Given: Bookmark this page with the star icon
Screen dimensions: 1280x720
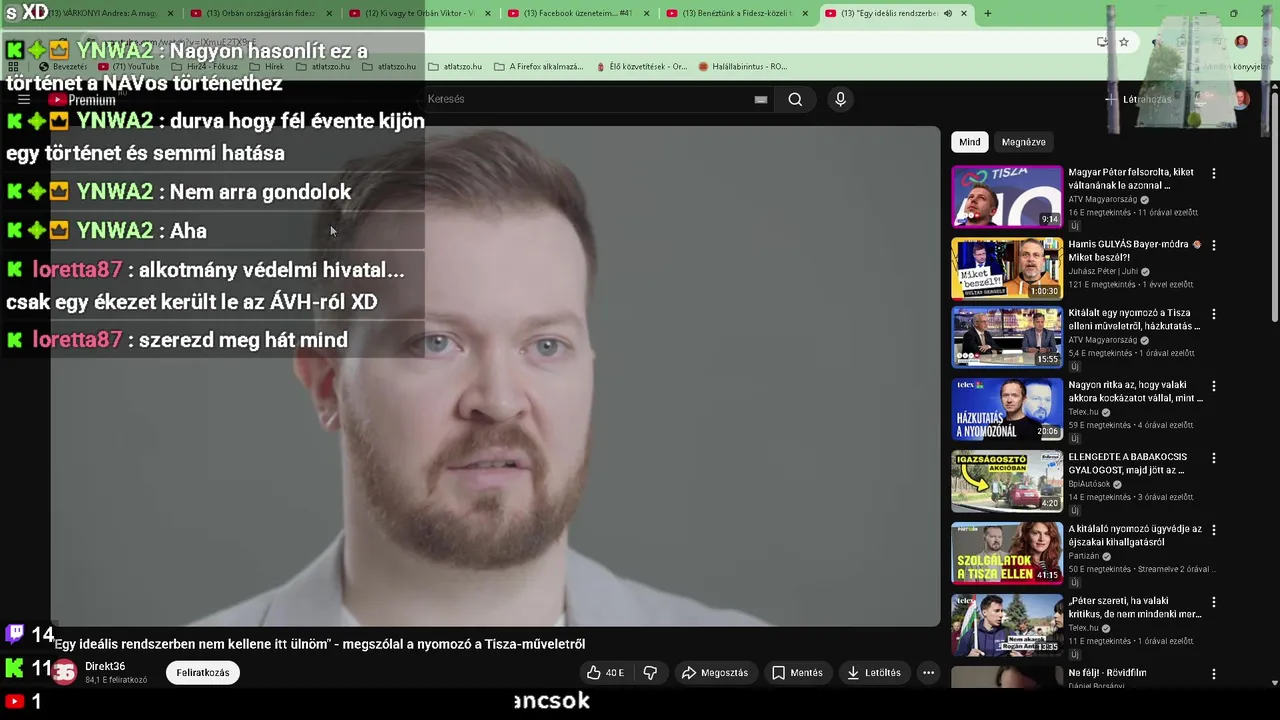Looking at the screenshot, I should coord(1124,42).
